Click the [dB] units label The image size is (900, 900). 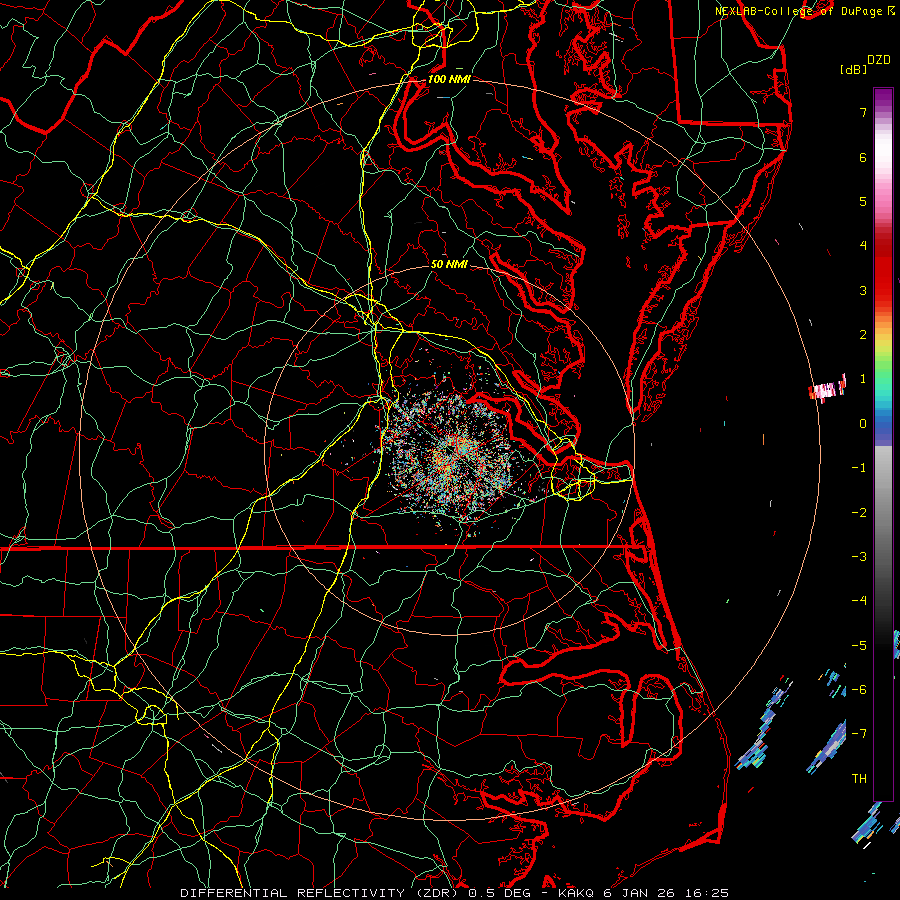pos(854,69)
